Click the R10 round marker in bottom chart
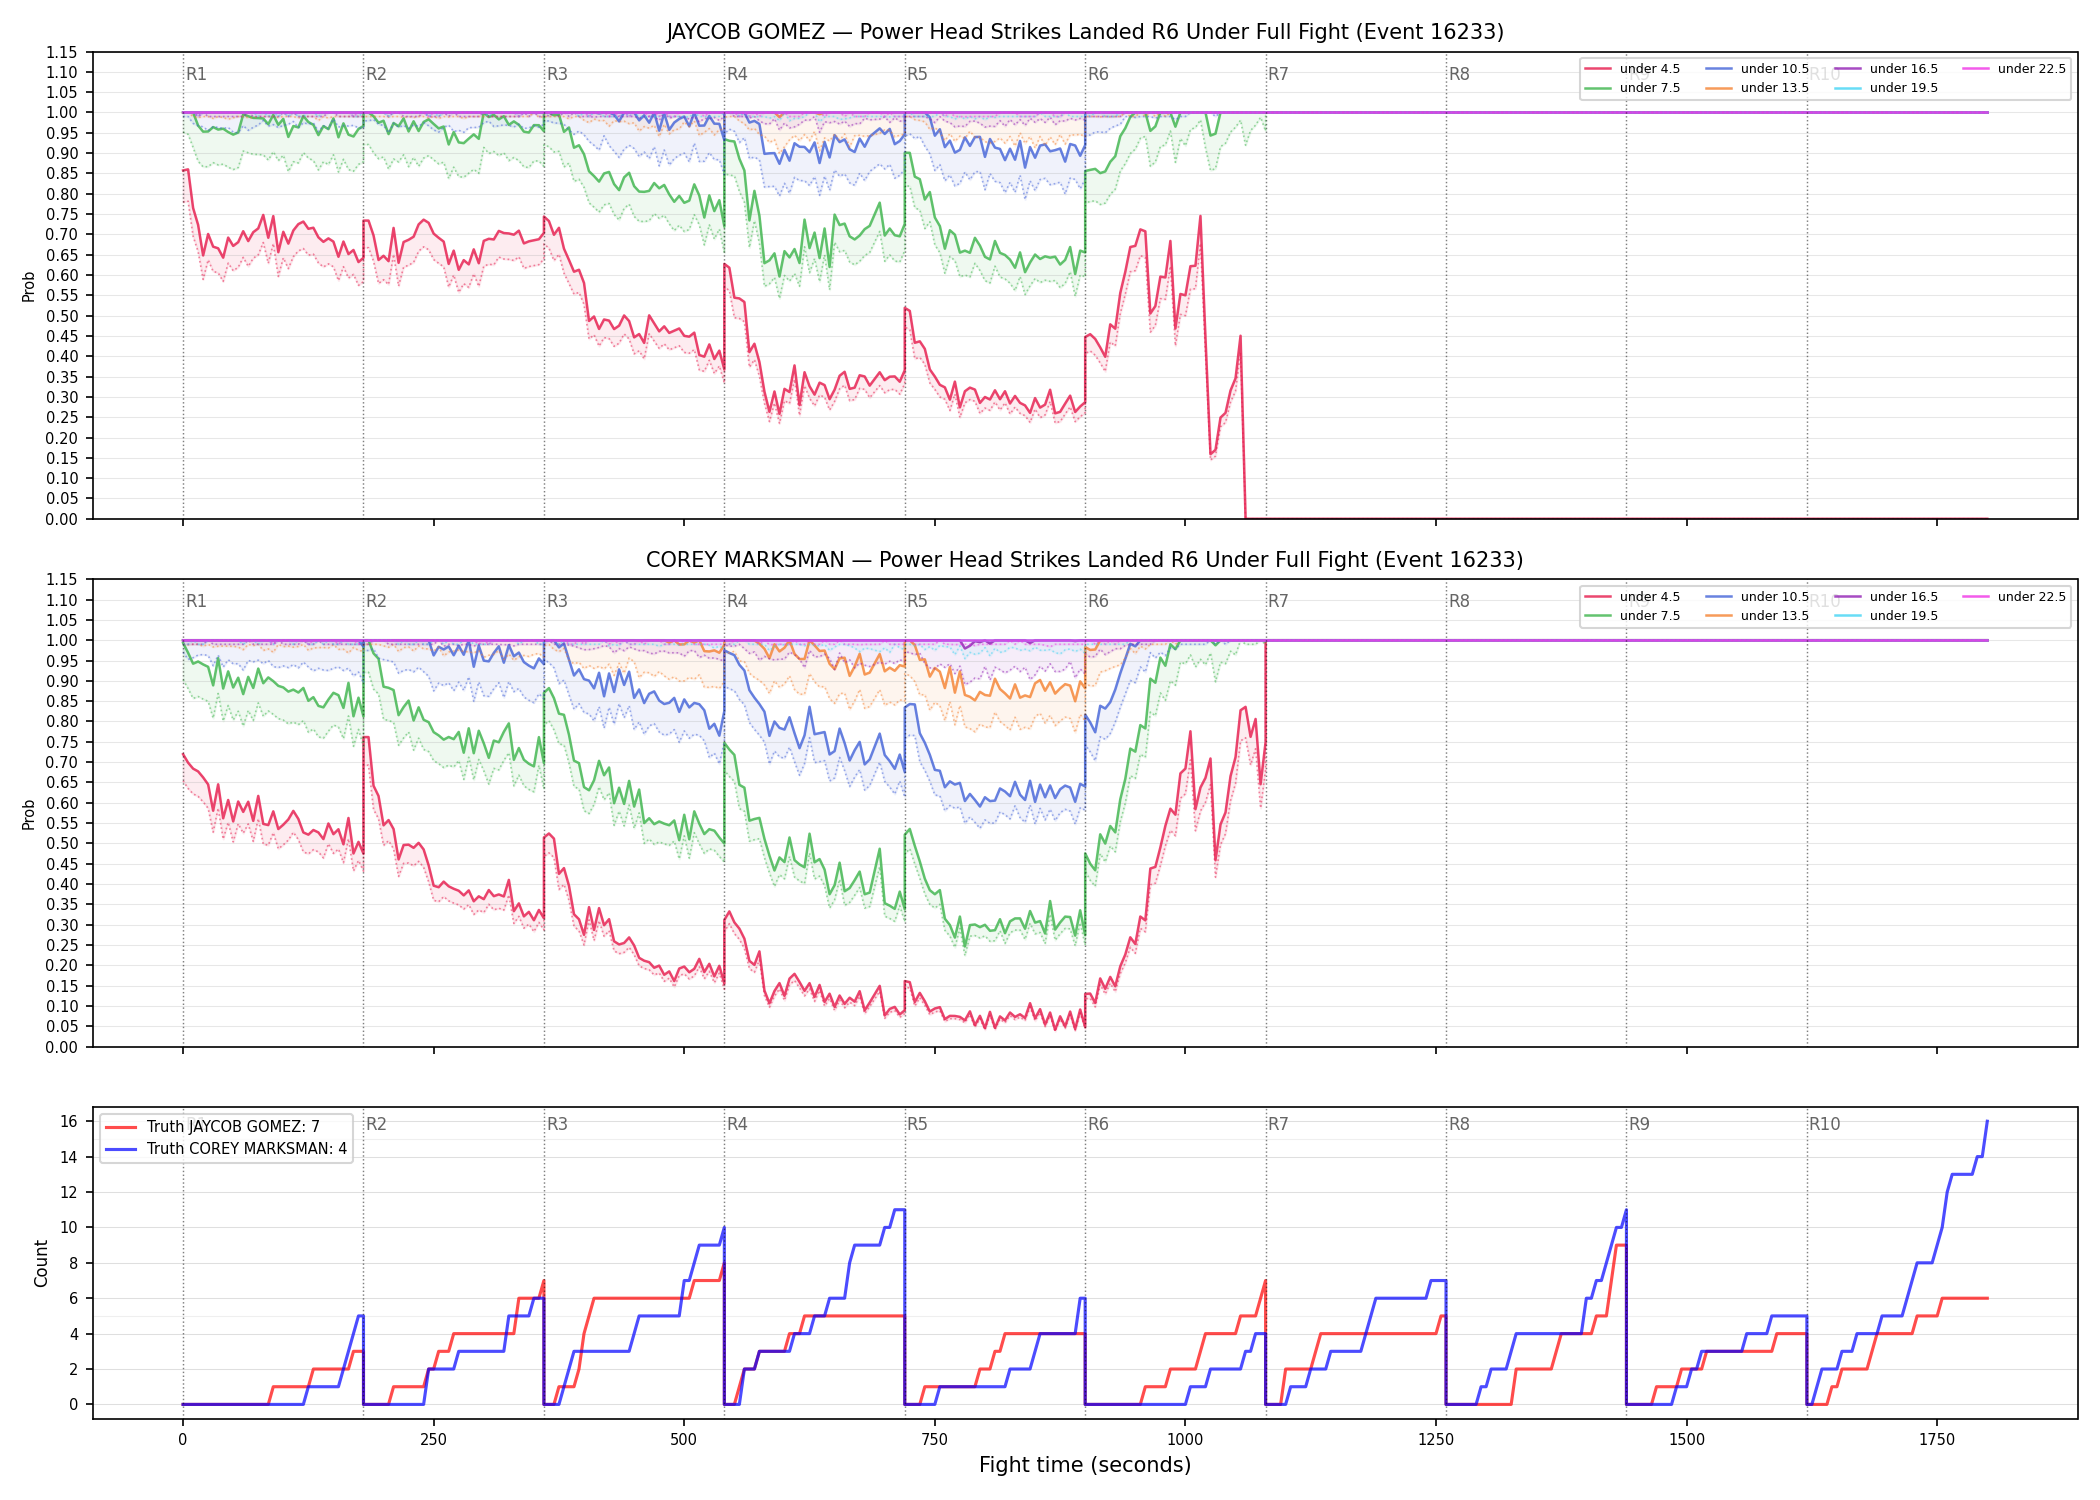The image size is (2100, 1500). click(1824, 1124)
